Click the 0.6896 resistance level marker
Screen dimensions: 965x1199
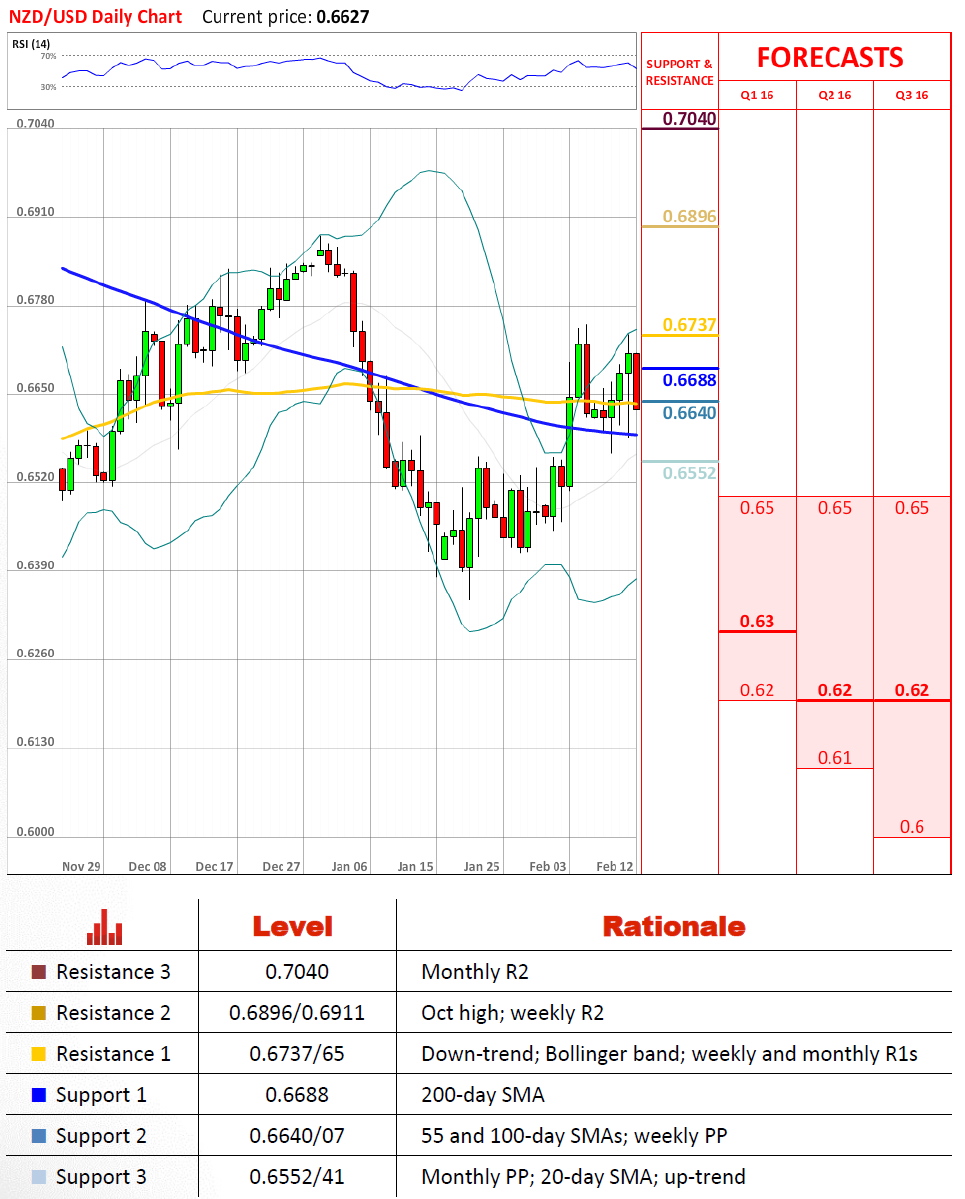(690, 216)
